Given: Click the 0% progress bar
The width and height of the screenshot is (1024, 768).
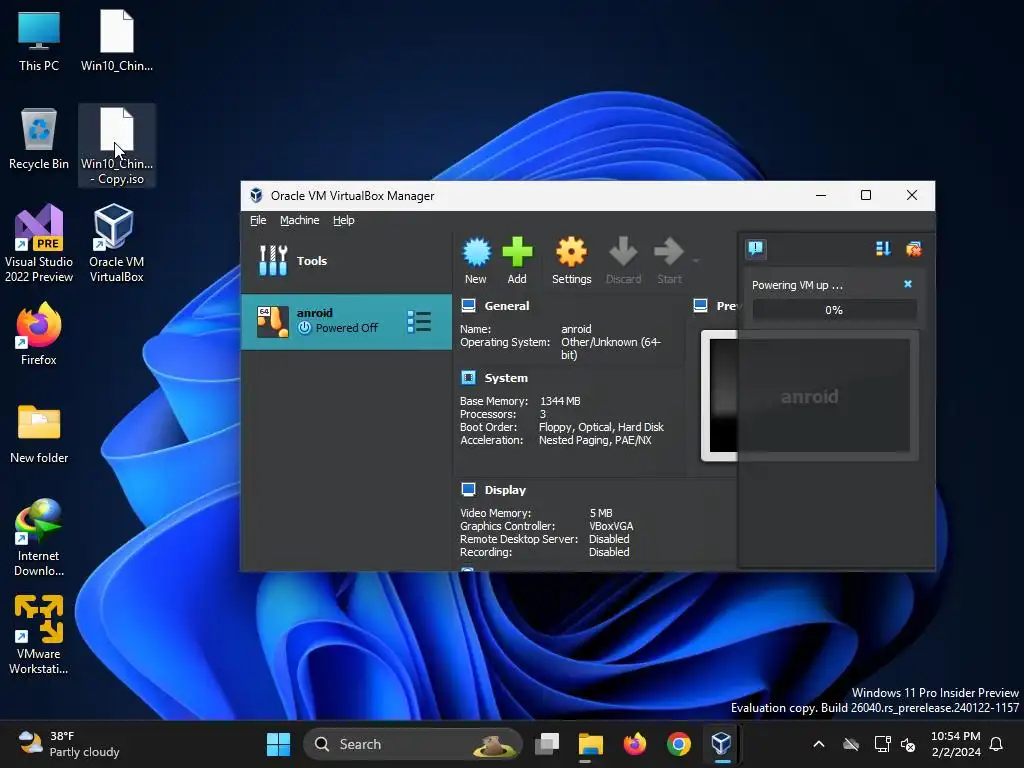Looking at the screenshot, I should click(x=834, y=310).
